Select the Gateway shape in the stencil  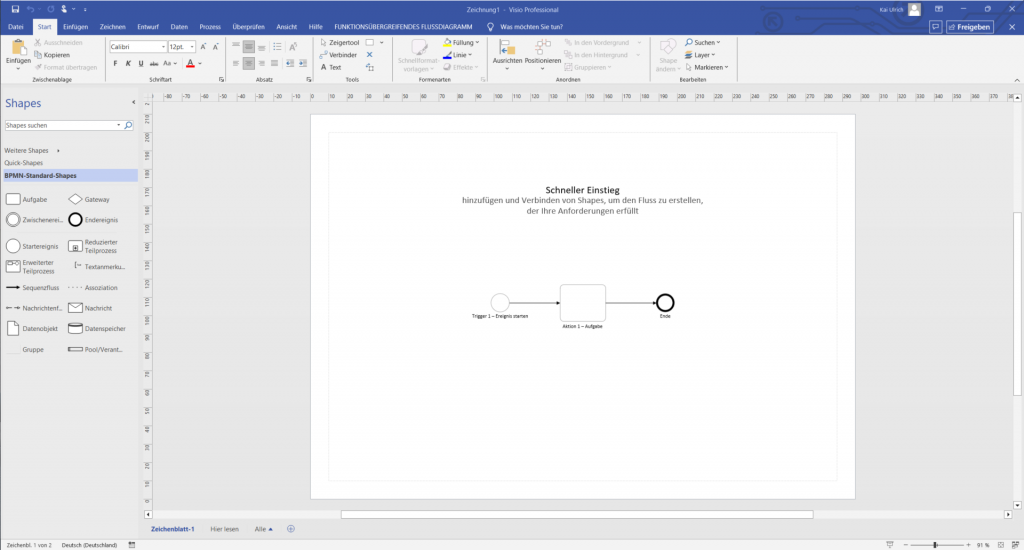pos(75,199)
